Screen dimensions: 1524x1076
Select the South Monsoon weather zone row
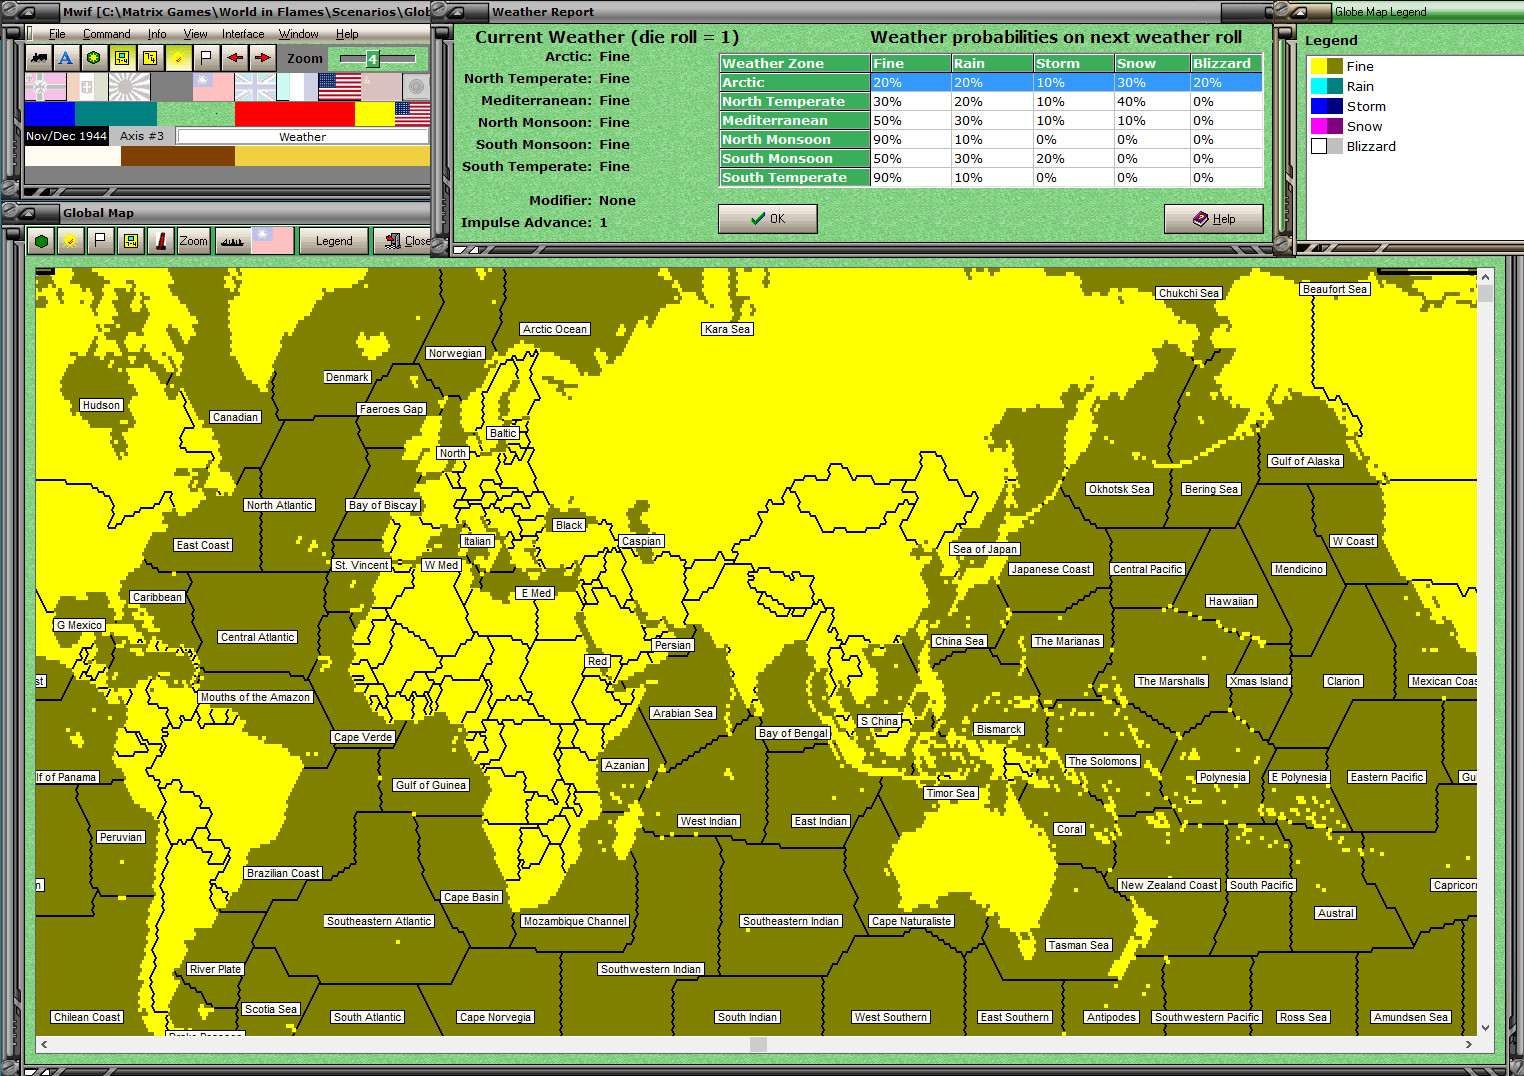(991, 159)
